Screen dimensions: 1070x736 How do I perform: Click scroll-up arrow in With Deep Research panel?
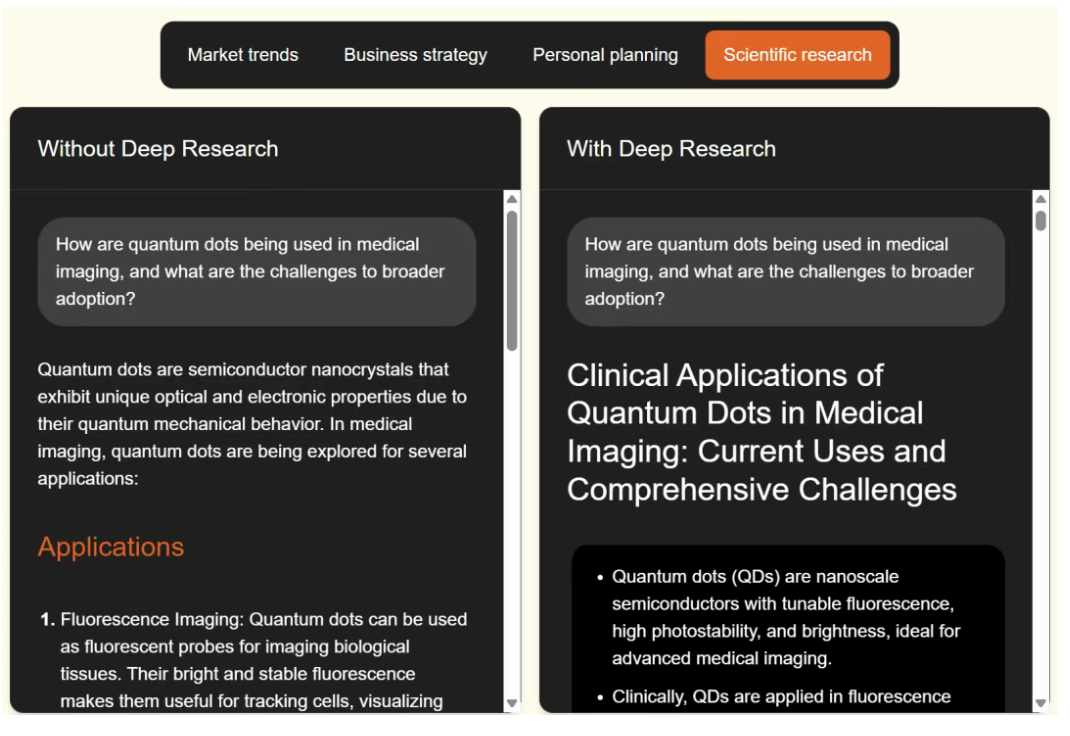(1040, 198)
